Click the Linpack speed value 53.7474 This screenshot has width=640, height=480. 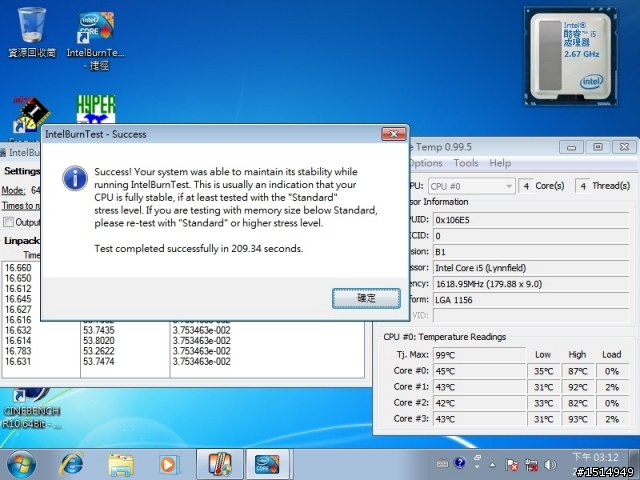point(99,362)
